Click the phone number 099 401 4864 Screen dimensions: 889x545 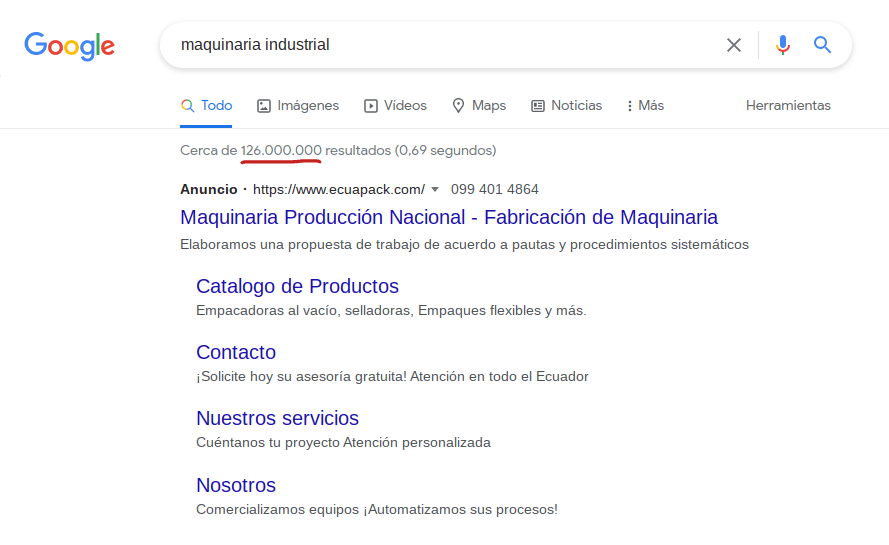click(x=494, y=189)
